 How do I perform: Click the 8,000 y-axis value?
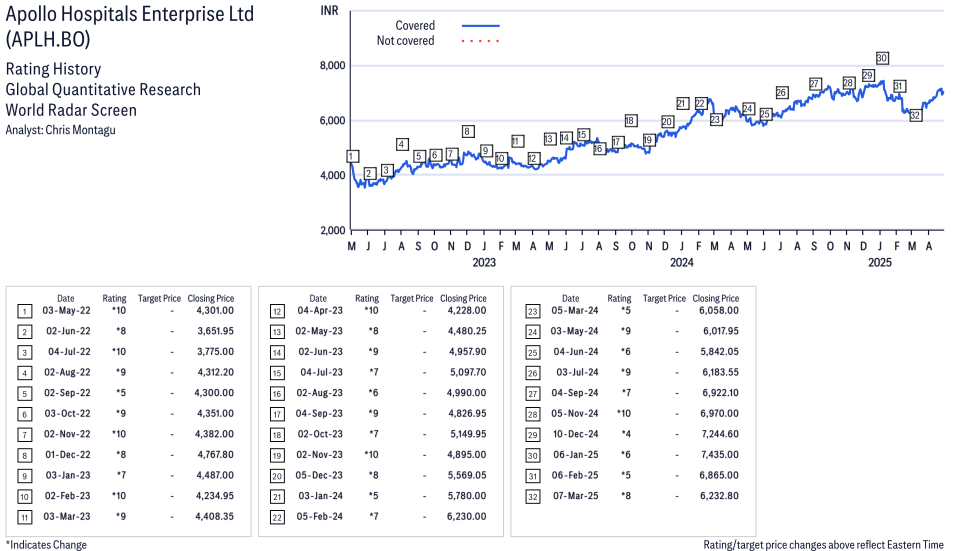pyautogui.click(x=333, y=65)
